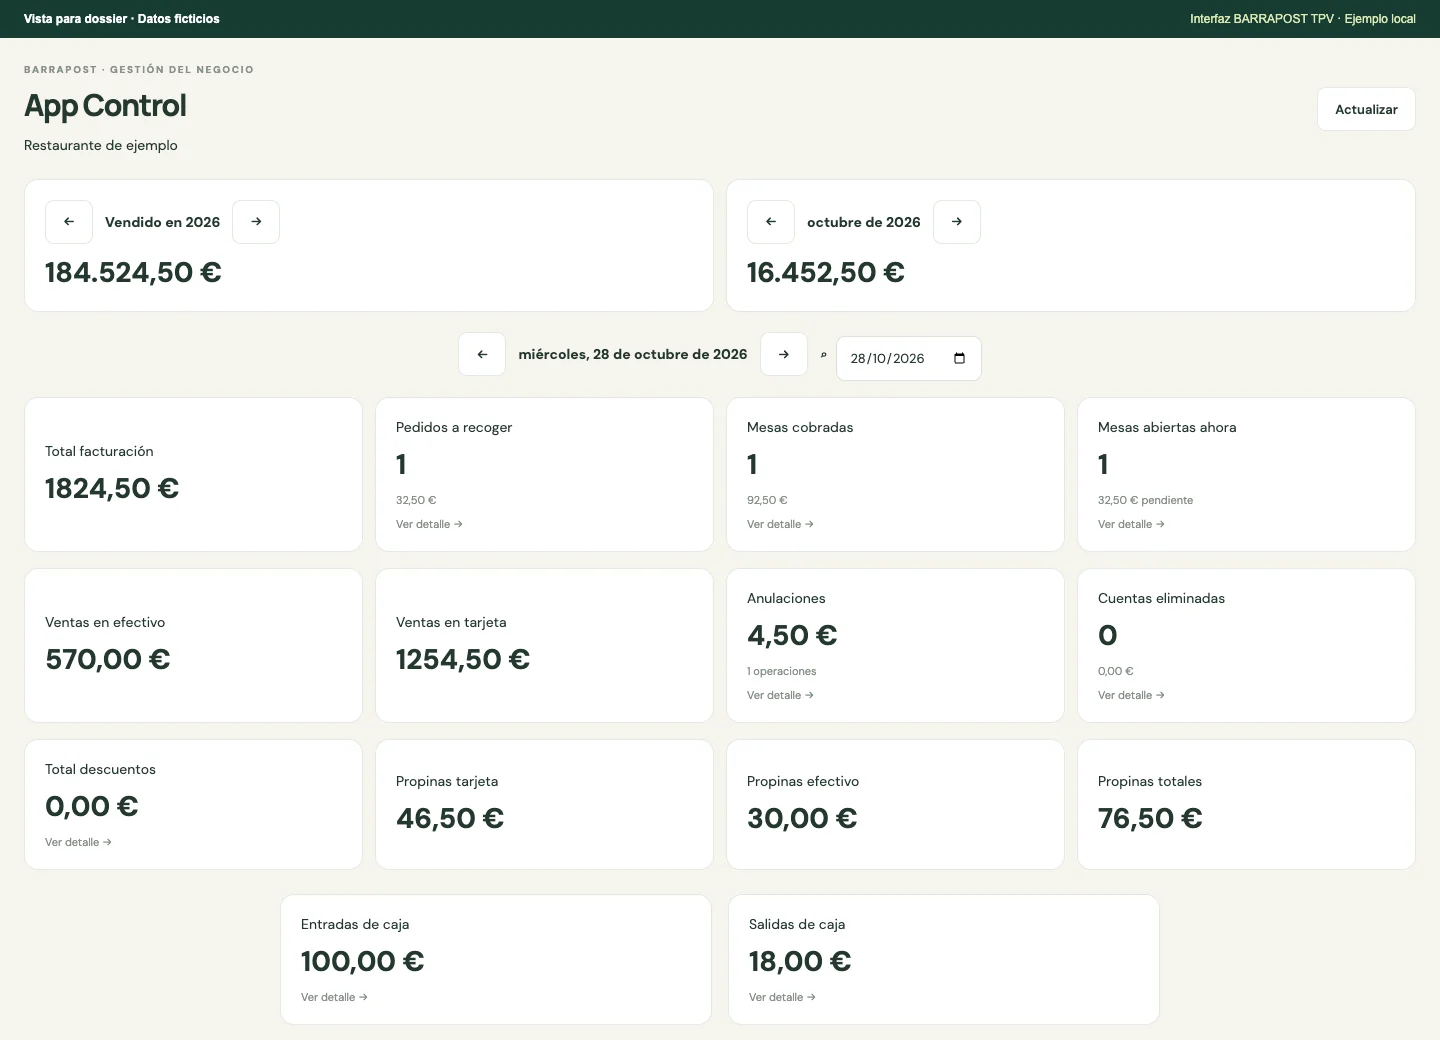The image size is (1440, 1040).
Task: Click the Ventas en tarjeta value 1254,50 €
Action: (463, 659)
